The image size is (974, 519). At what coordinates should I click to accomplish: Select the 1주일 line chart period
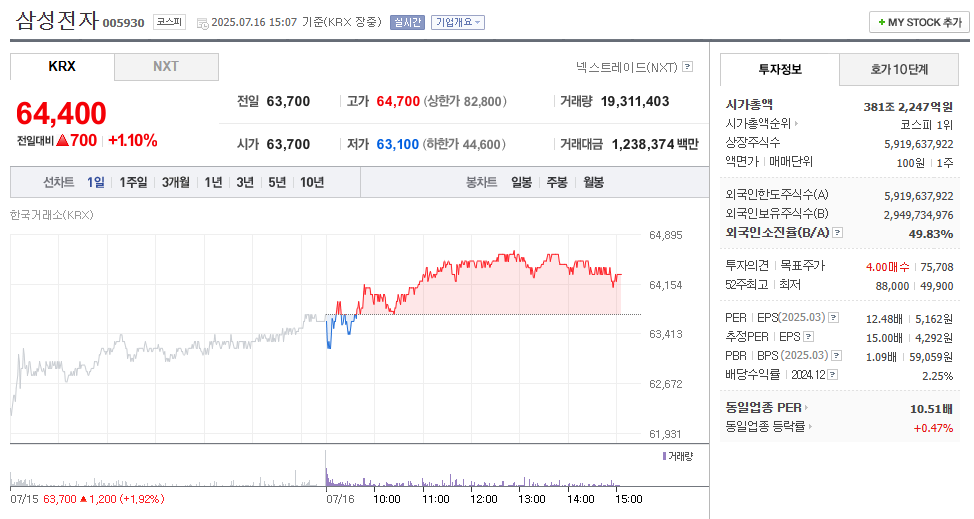133,183
